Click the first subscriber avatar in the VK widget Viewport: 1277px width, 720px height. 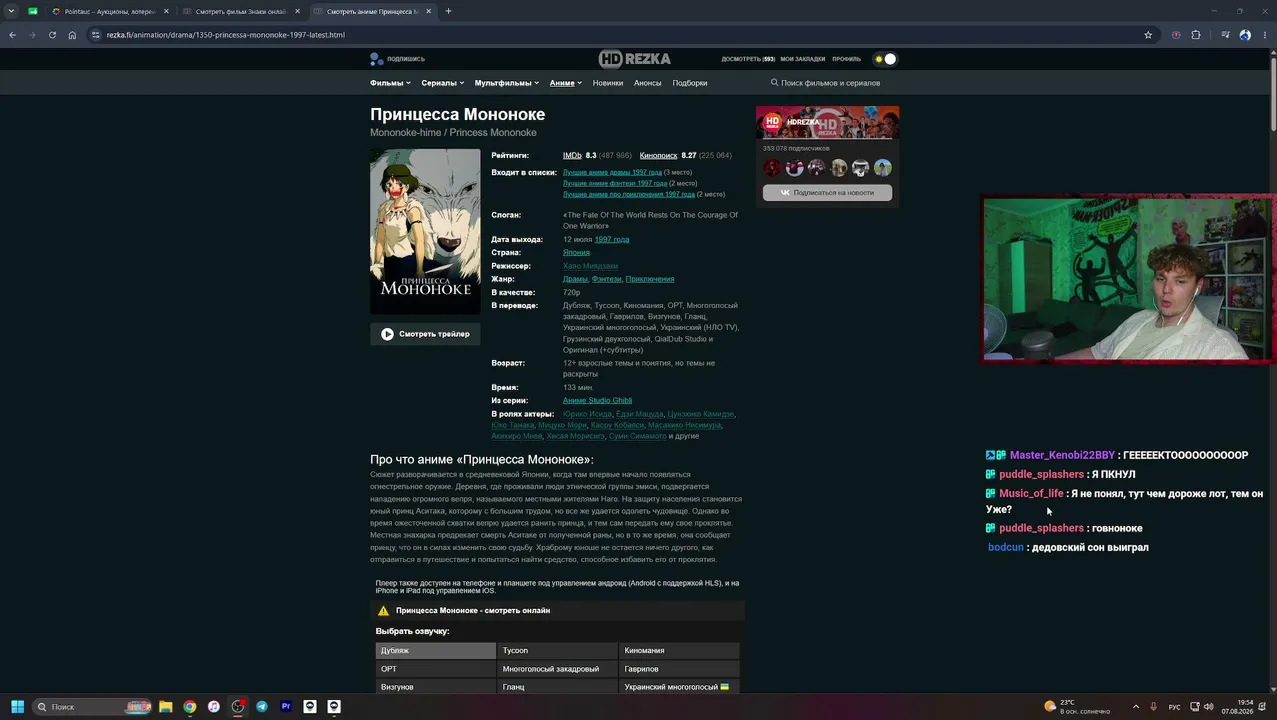[x=772, y=168]
